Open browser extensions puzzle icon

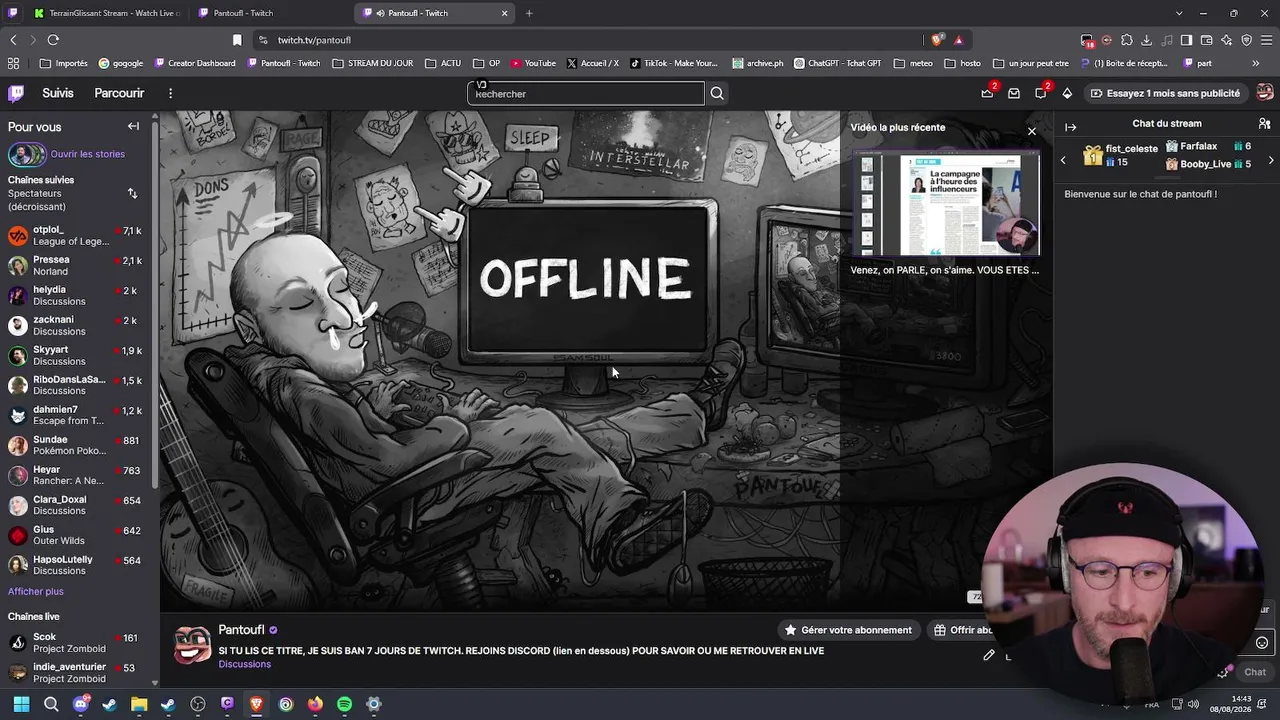1126,40
